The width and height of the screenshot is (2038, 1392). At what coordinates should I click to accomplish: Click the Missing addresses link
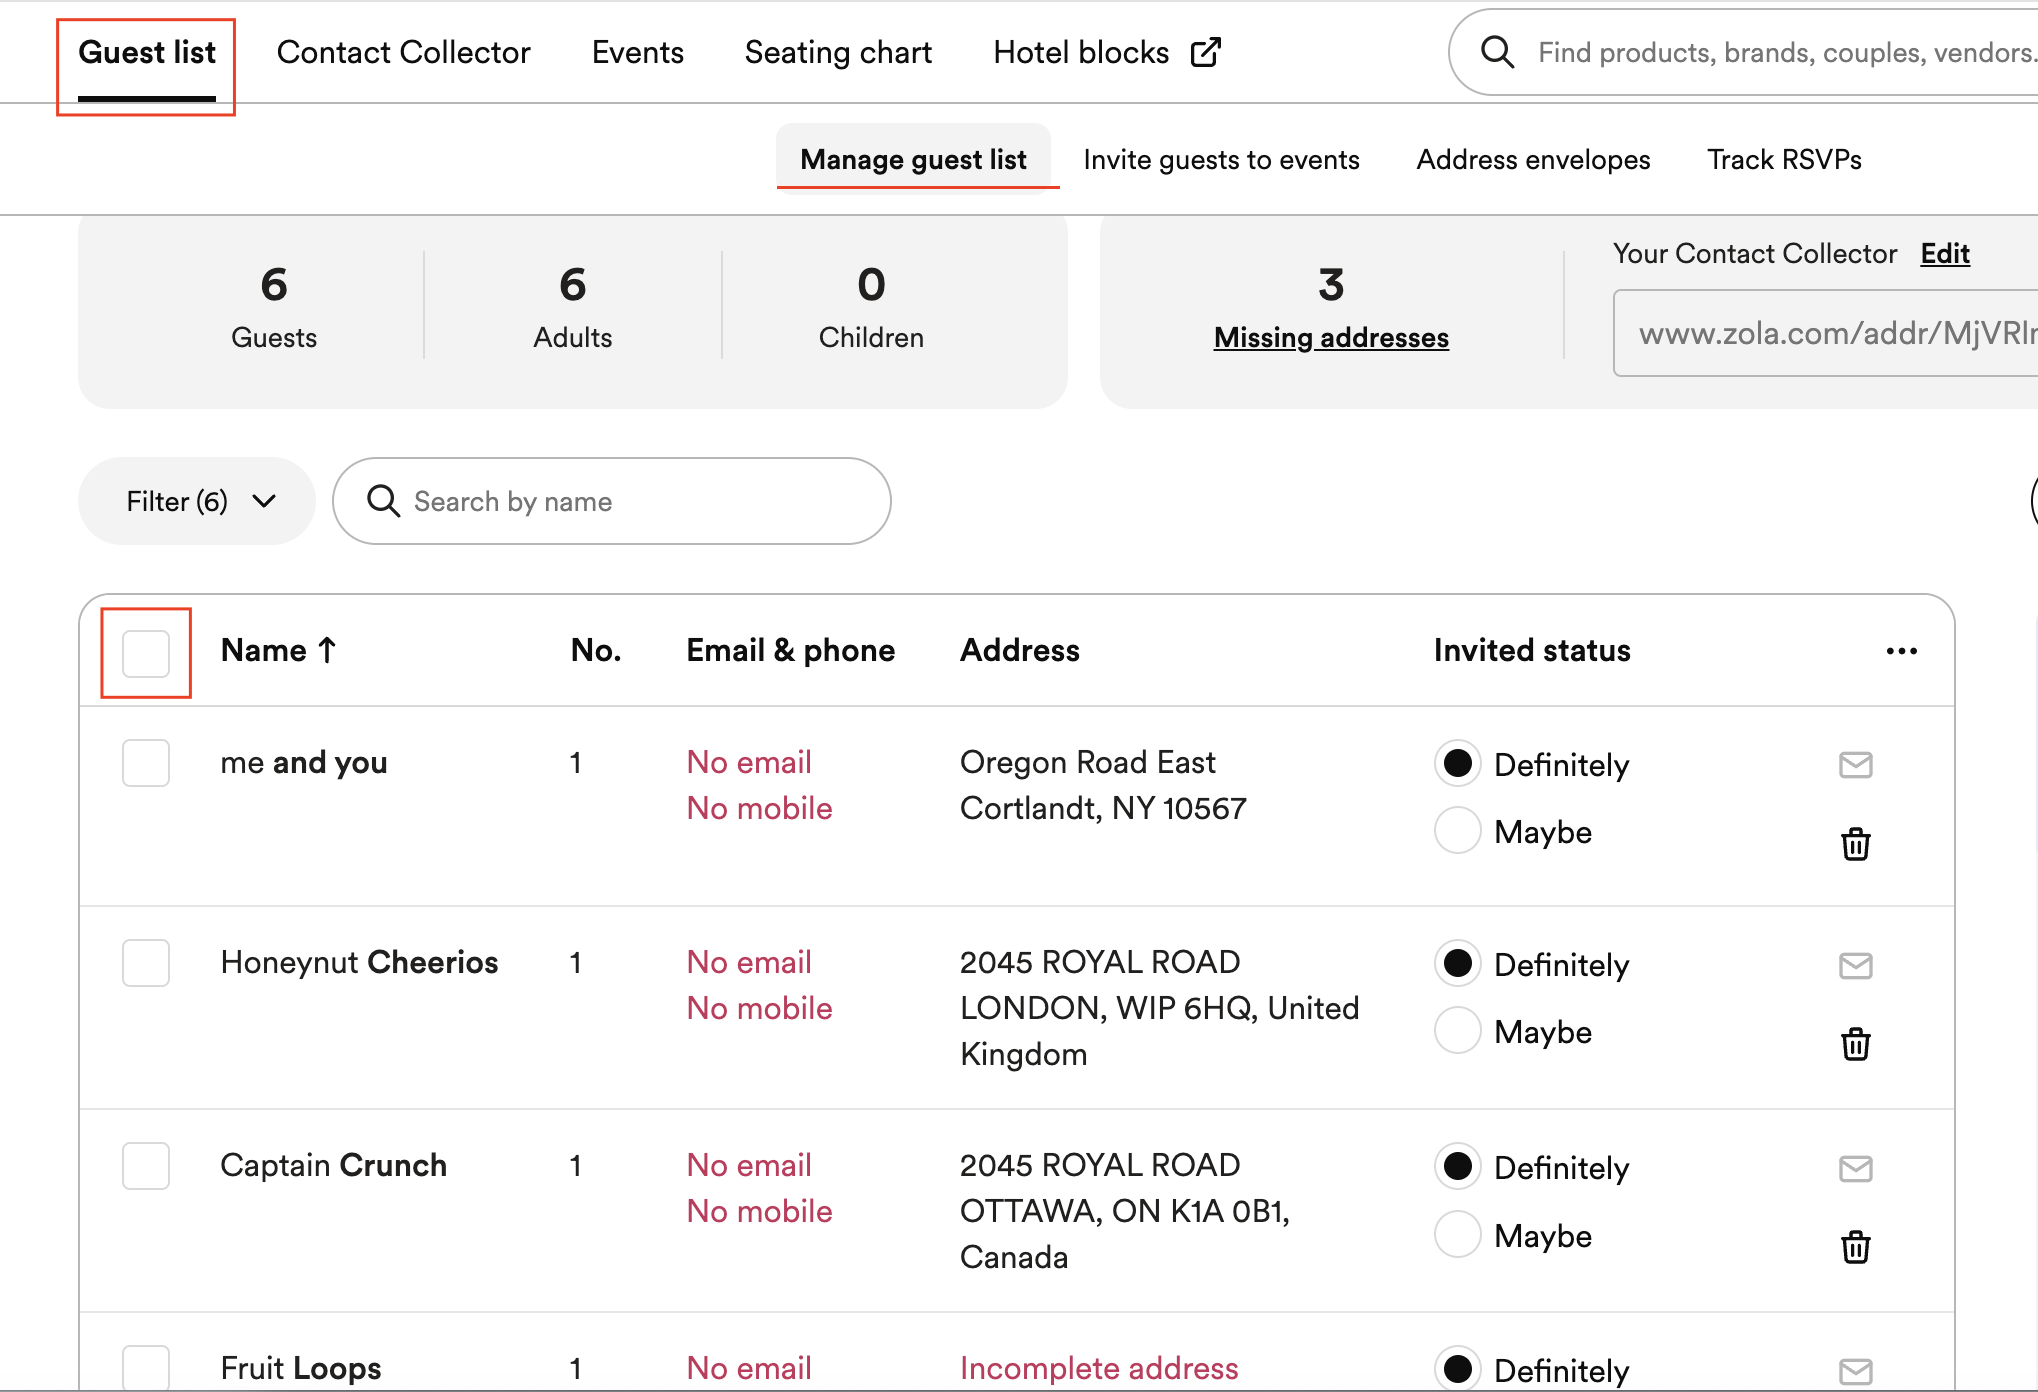point(1330,336)
